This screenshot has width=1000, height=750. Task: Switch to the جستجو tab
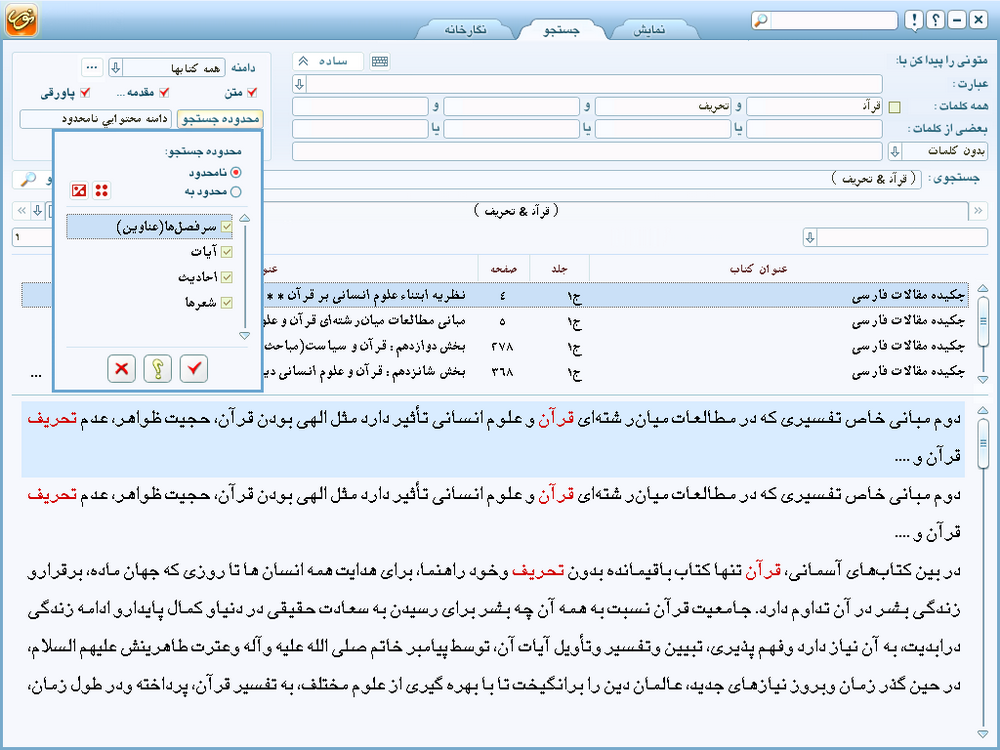[x=561, y=30]
